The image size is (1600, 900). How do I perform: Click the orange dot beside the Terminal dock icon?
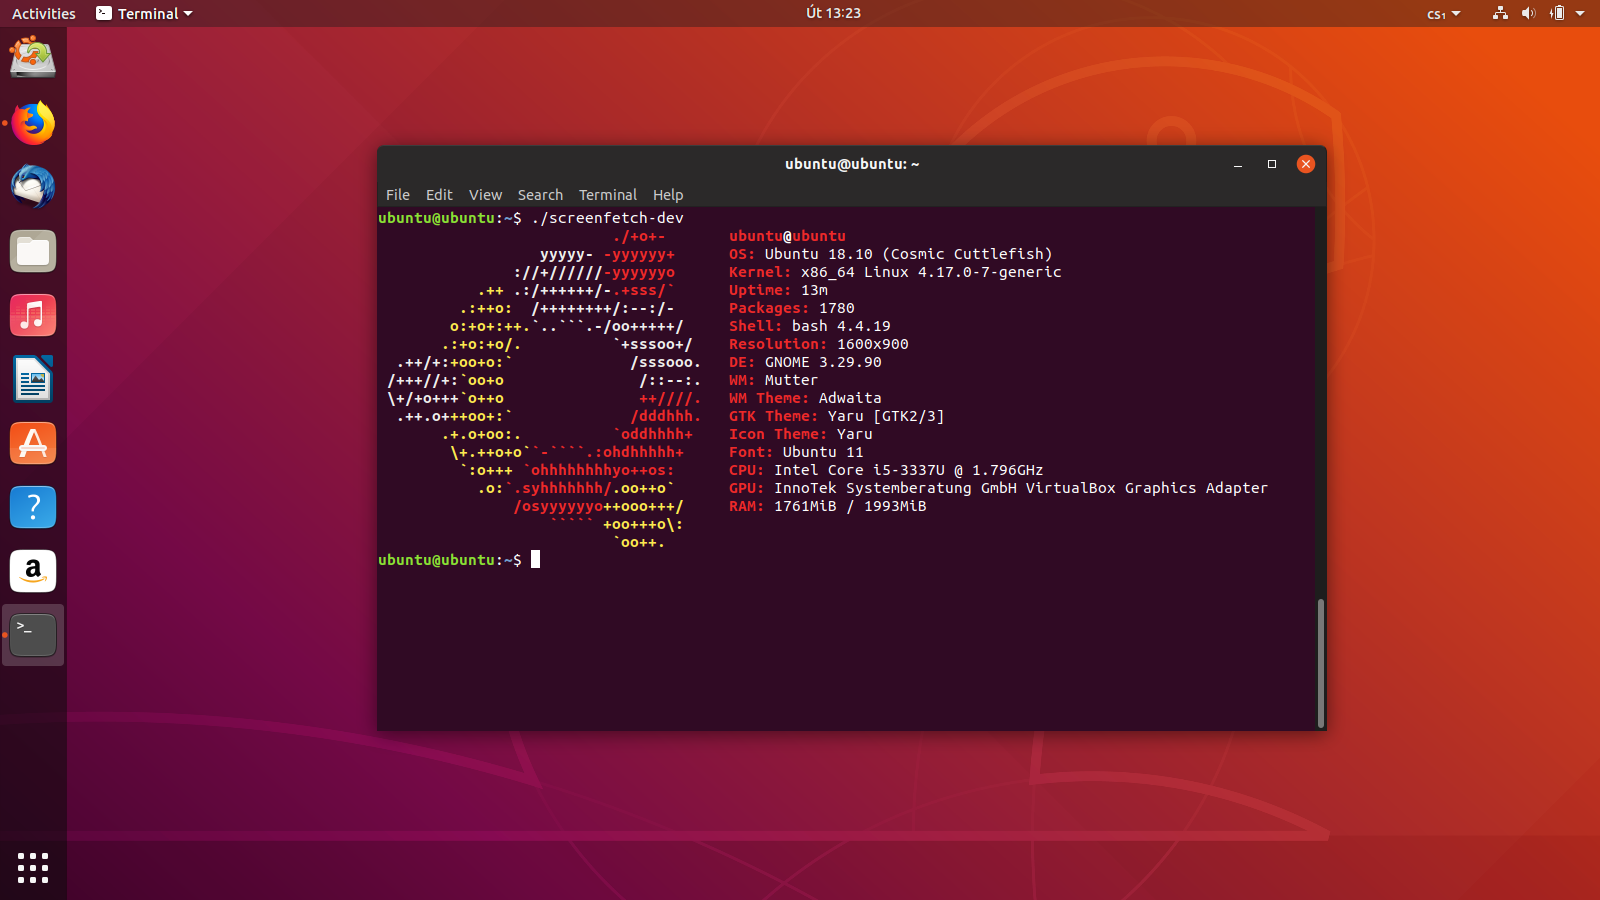coord(7,635)
